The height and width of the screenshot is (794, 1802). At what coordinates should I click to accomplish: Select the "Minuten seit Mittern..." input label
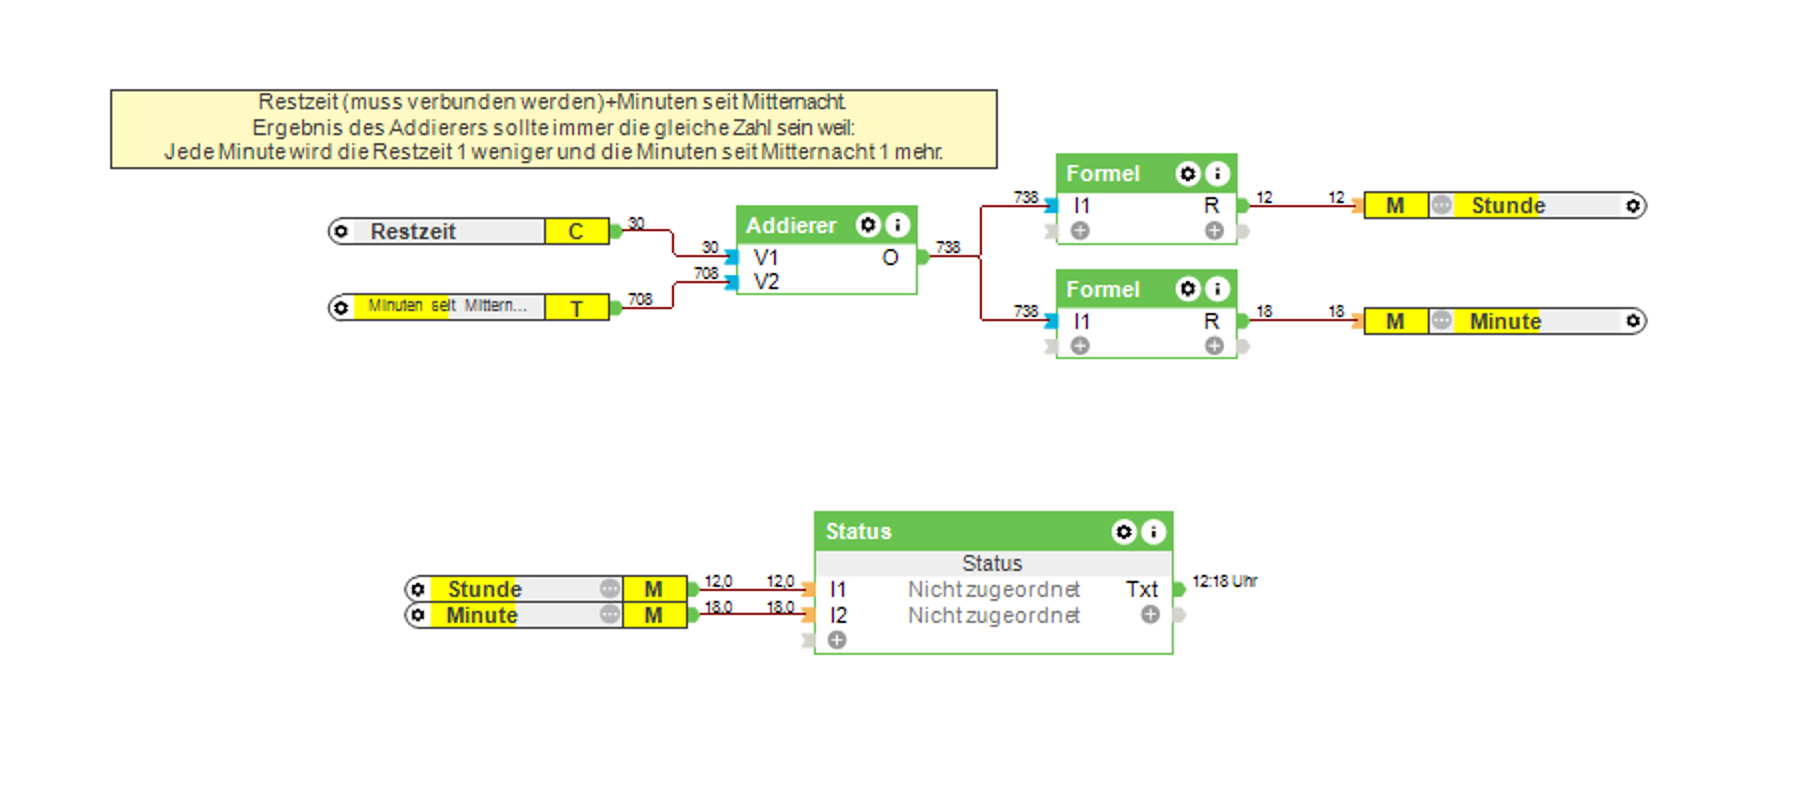[447, 306]
